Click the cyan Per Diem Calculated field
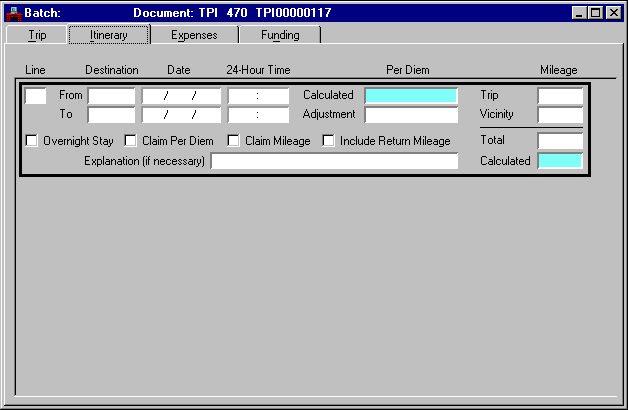The image size is (628, 410). point(411,96)
